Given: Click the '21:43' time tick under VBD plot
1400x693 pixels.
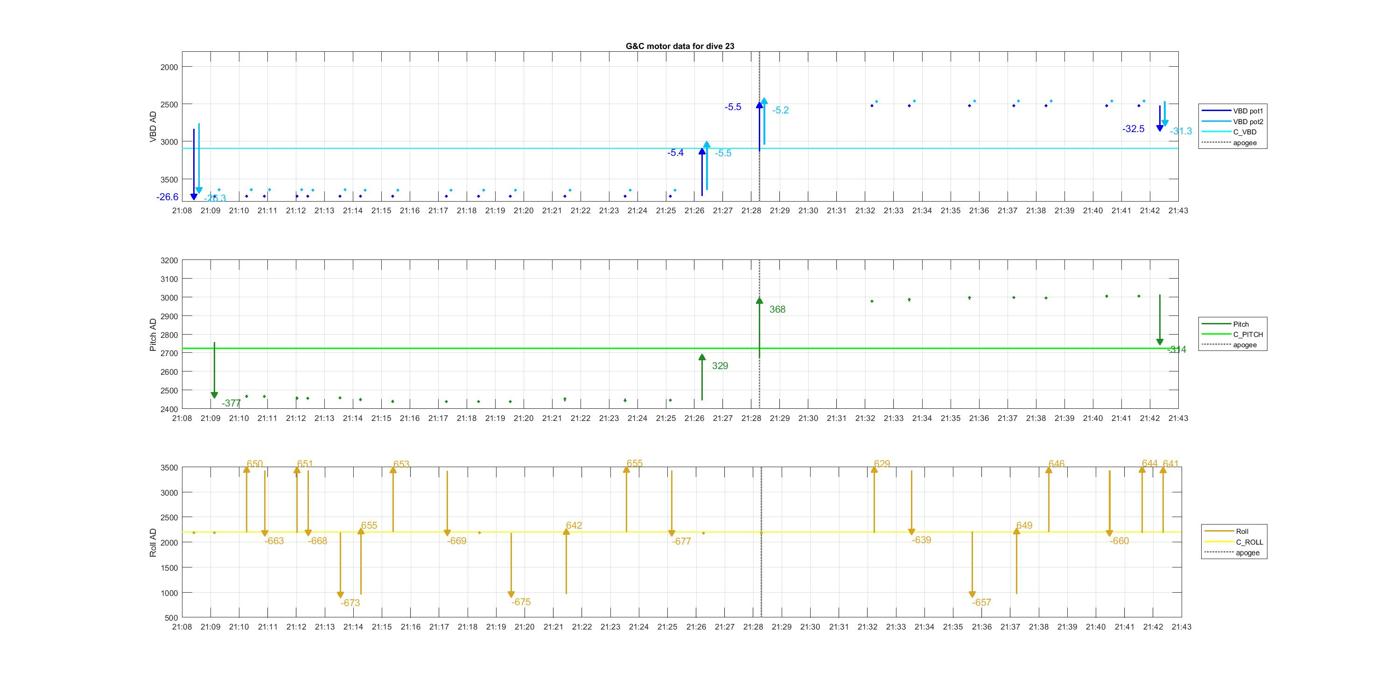Looking at the screenshot, I should (x=1179, y=211).
